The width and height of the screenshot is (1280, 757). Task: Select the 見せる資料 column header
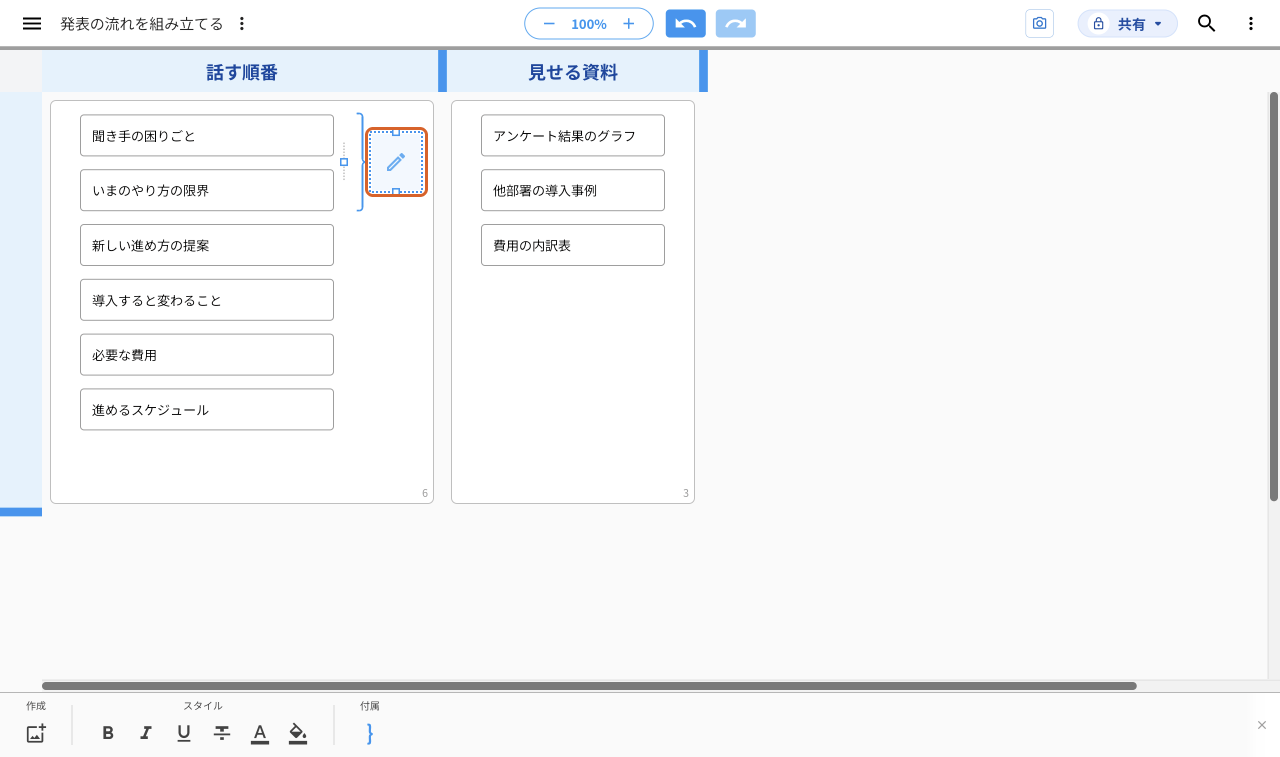573,72
